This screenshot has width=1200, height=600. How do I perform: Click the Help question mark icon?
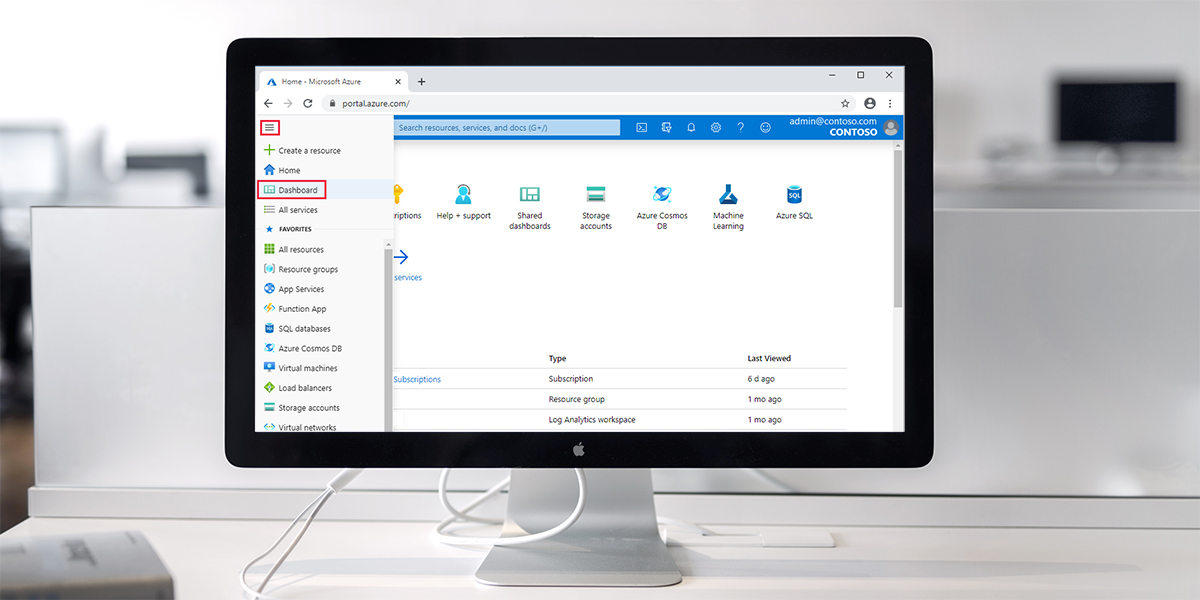click(741, 128)
